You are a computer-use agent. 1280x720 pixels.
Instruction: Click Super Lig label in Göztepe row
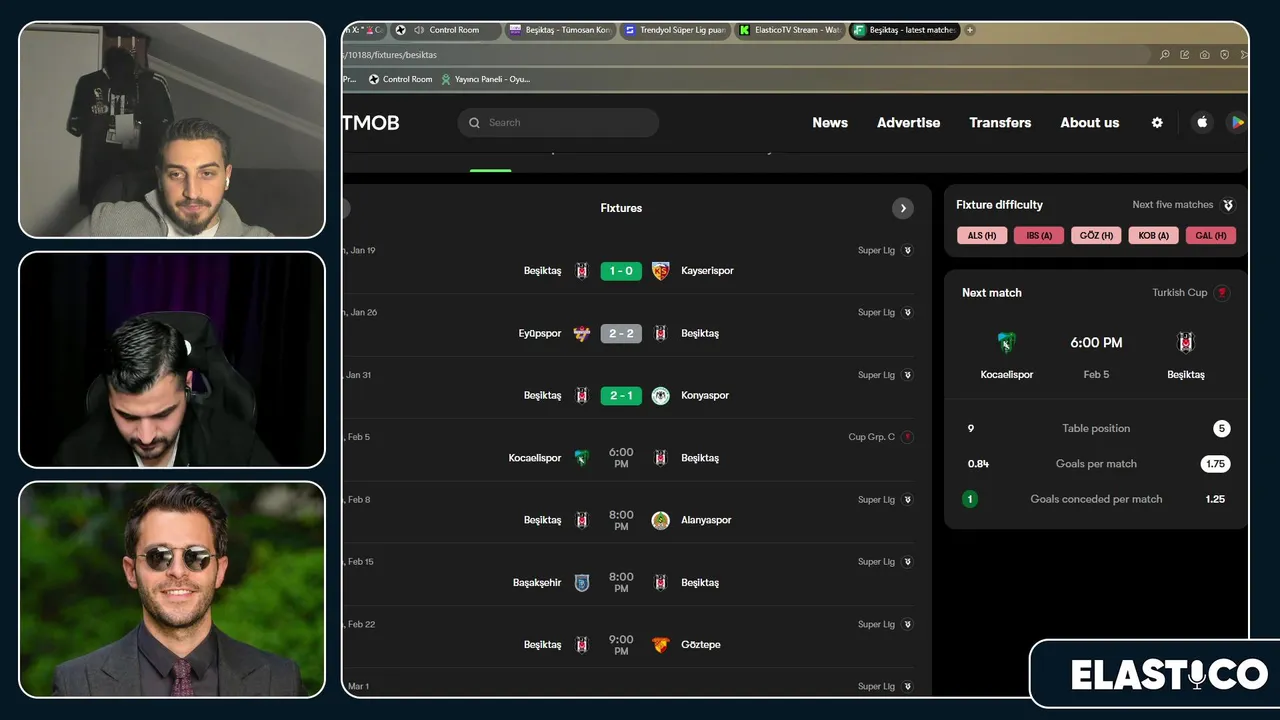coord(876,624)
